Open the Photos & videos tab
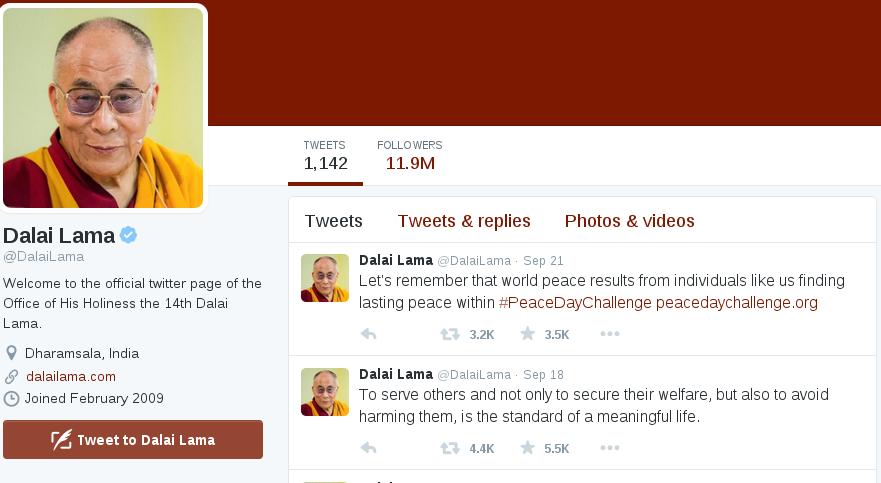 point(629,221)
